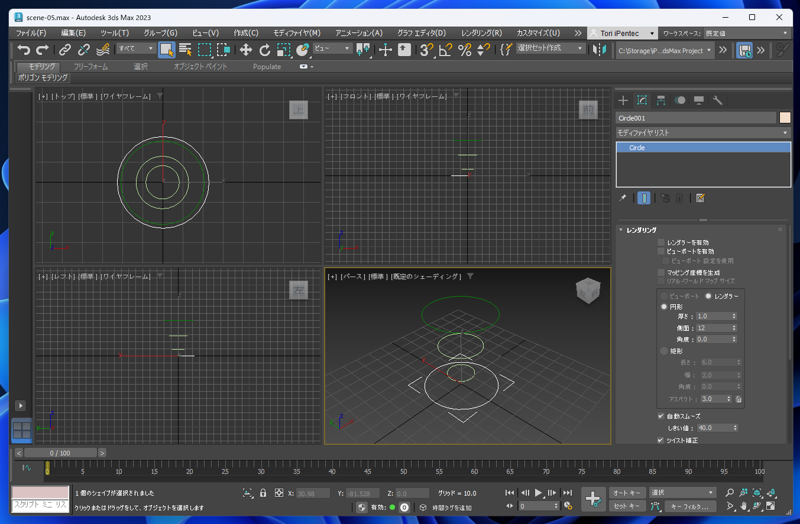Select the Link tool in toolbar
This screenshot has width=800, height=524.
pos(64,49)
